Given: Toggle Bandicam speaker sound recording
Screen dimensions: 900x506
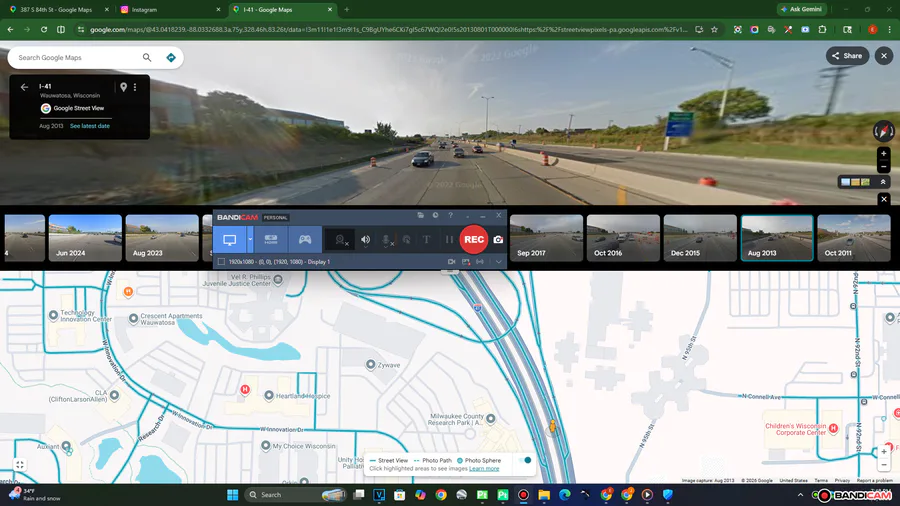Looking at the screenshot, I should click(x=365, y=240).
